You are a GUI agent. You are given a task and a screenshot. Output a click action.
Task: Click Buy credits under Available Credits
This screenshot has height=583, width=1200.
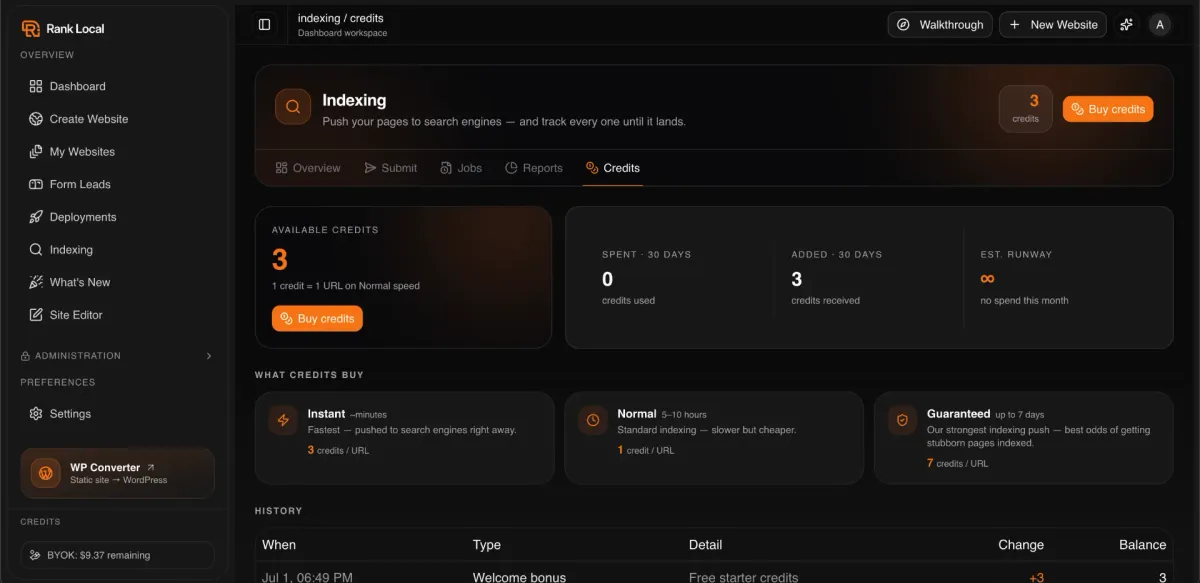(x=317, y=318)
